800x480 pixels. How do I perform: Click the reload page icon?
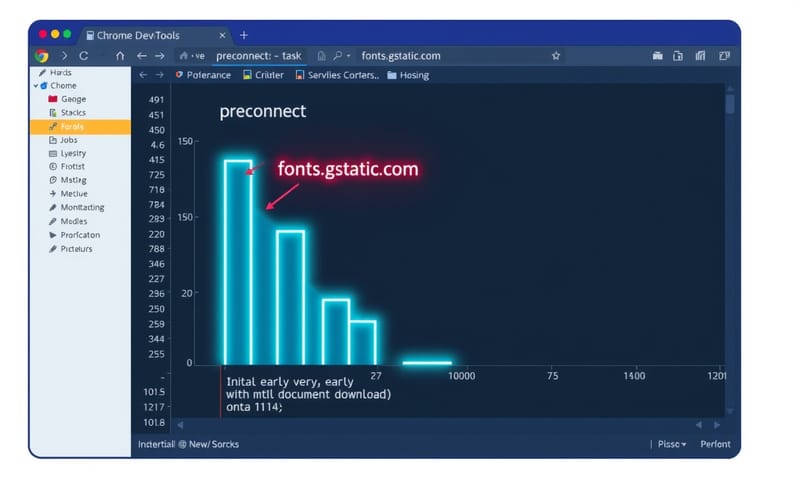[x=84, y=56]
